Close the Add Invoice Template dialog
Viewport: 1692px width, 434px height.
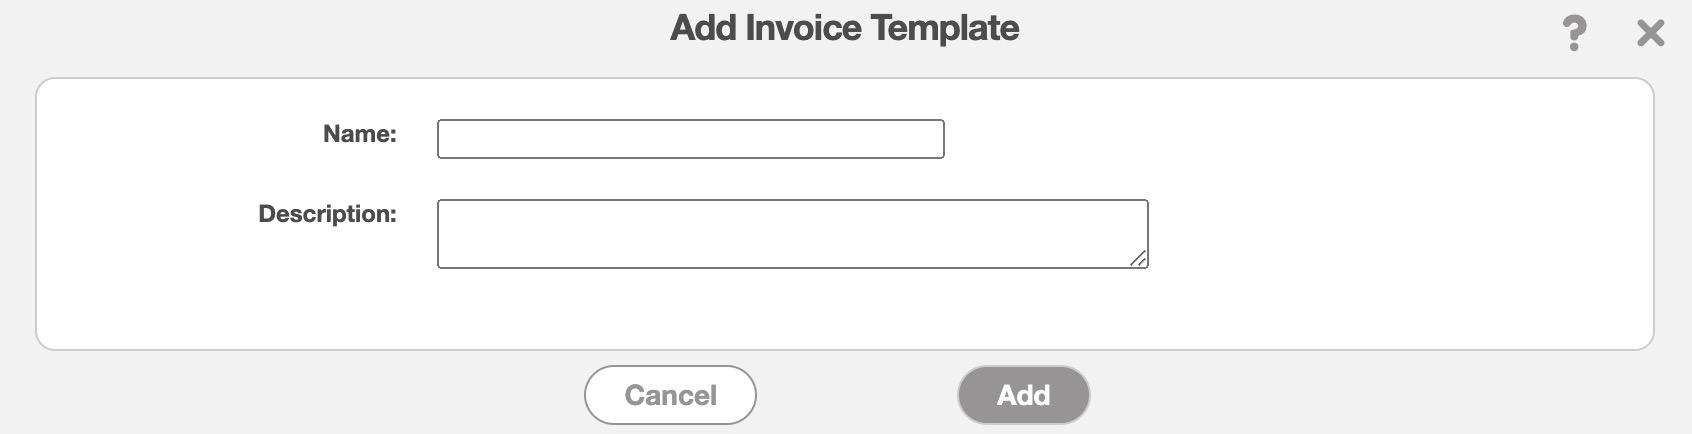[x=1650, y=34]
